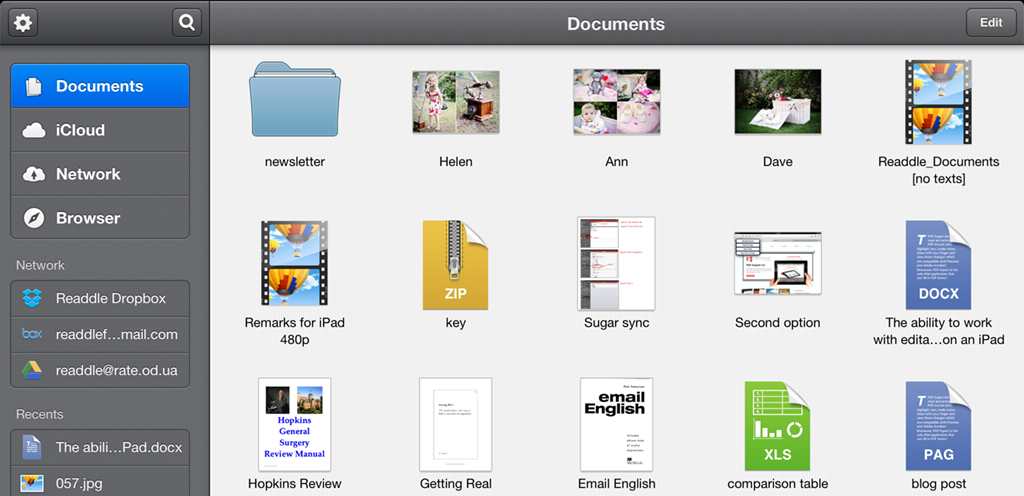Viewport: 1024px width, 496px height.
Task: Open recent file 057.jpg
Action: (100, 482)
